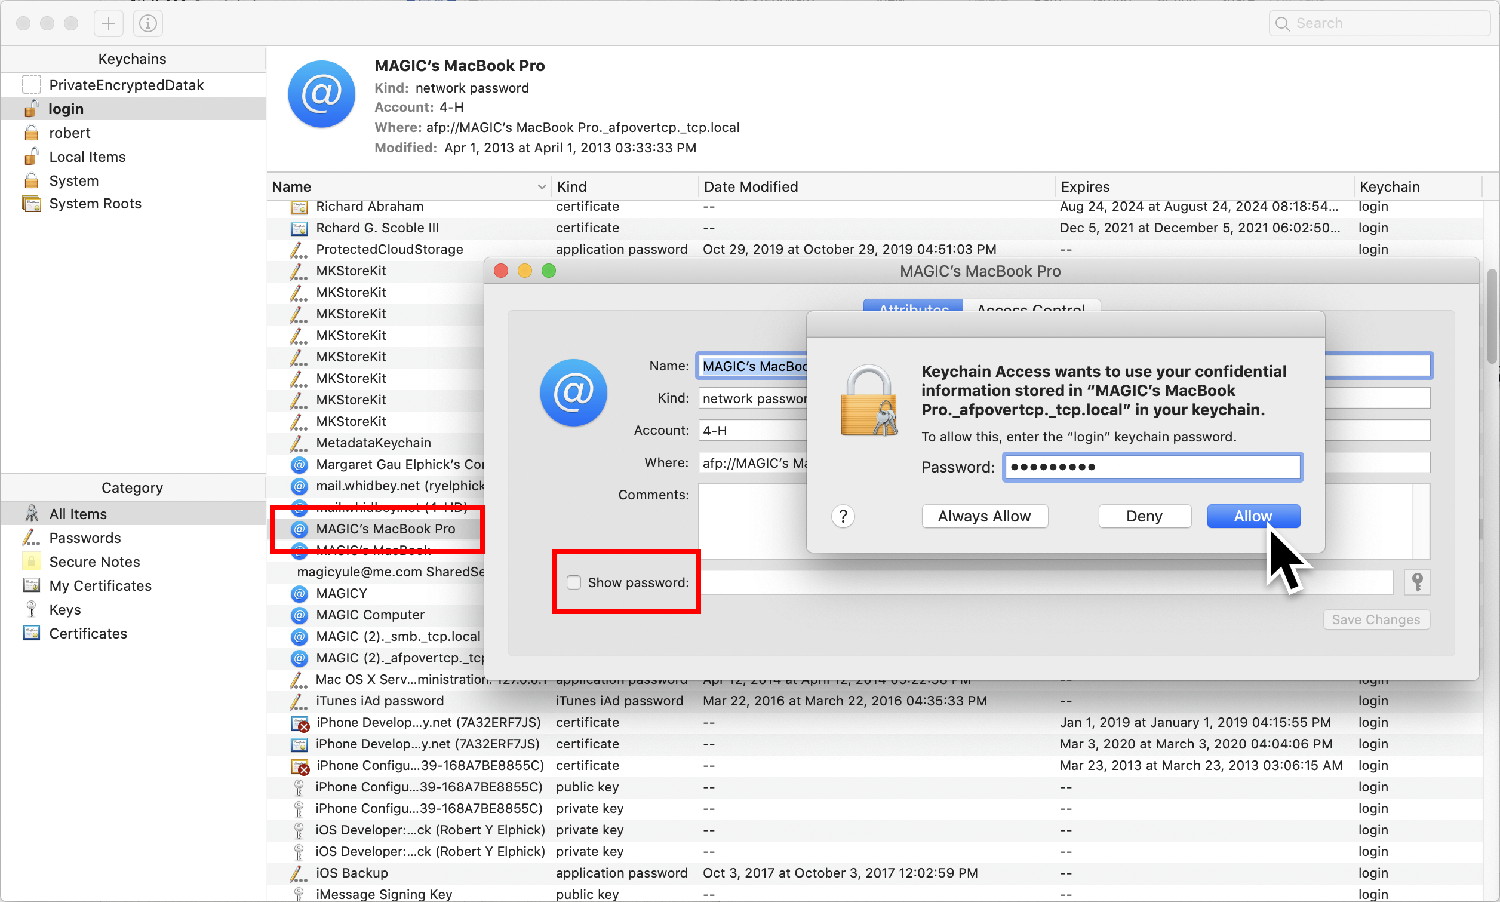Click the Allow button

(x=1253, y=516)
